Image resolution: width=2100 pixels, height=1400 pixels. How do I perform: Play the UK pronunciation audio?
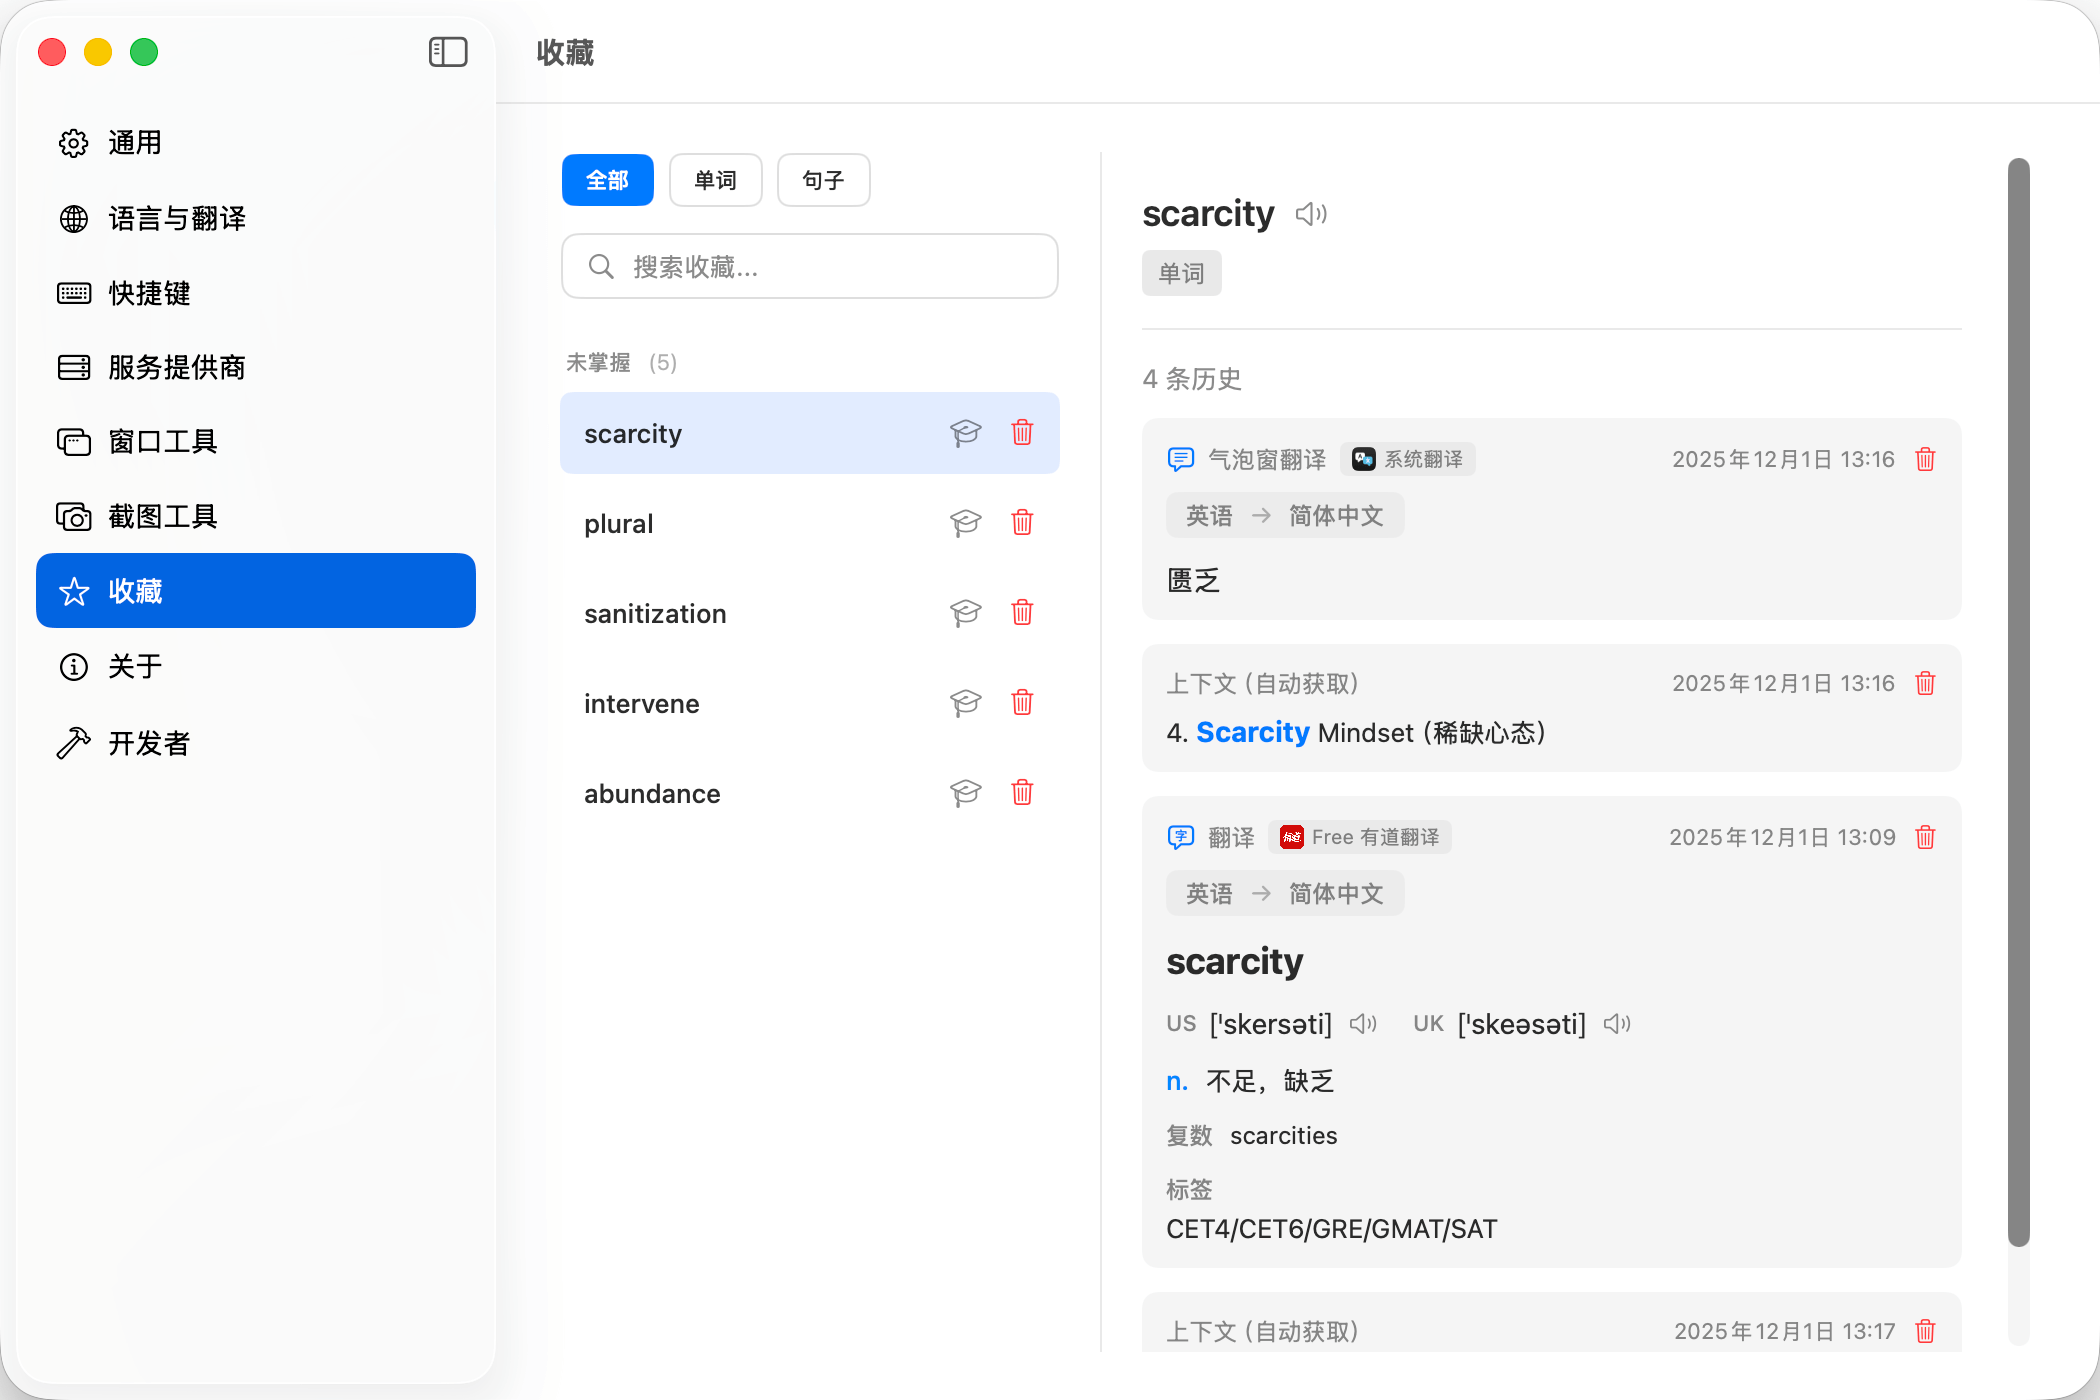[x=1616, y=1024]
